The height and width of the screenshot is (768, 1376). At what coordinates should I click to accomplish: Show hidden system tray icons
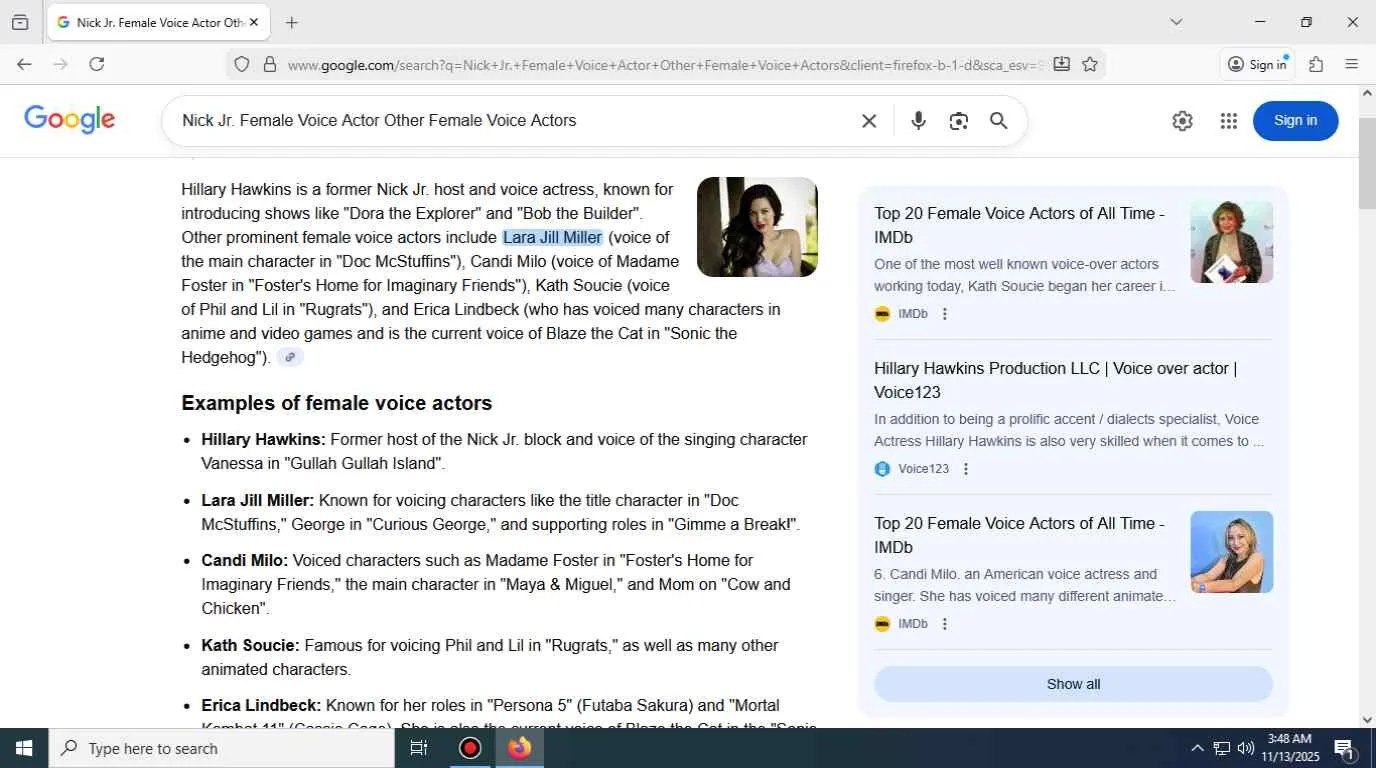click(1197, 748)
